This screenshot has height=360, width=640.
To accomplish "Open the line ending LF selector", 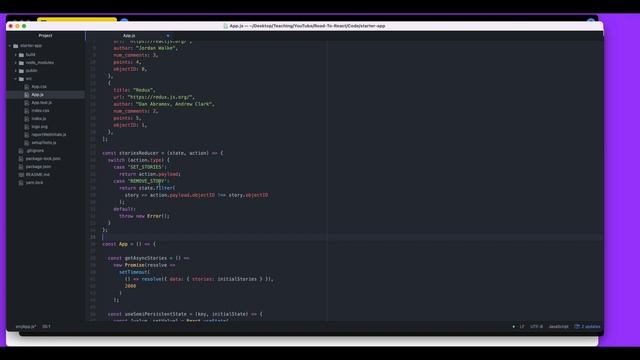I will pyautogui.click(x=522, y=327).
